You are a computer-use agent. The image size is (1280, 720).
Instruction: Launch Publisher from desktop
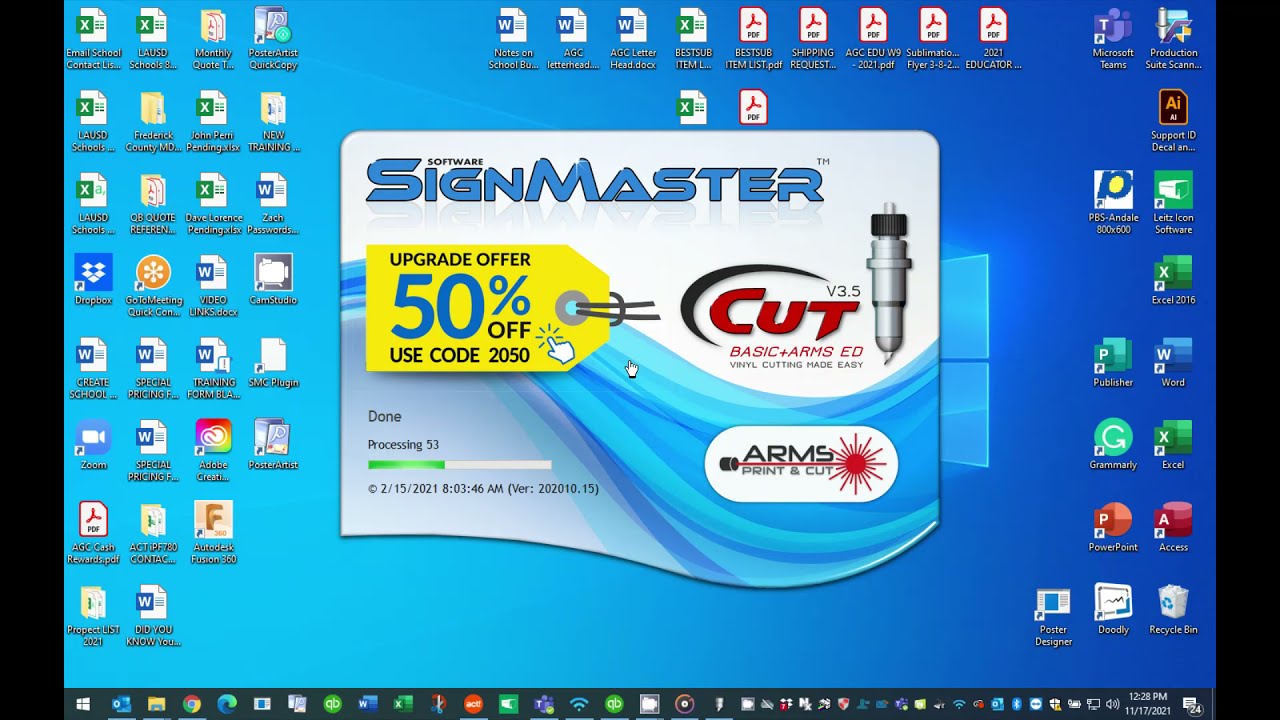pos(1113,363)
